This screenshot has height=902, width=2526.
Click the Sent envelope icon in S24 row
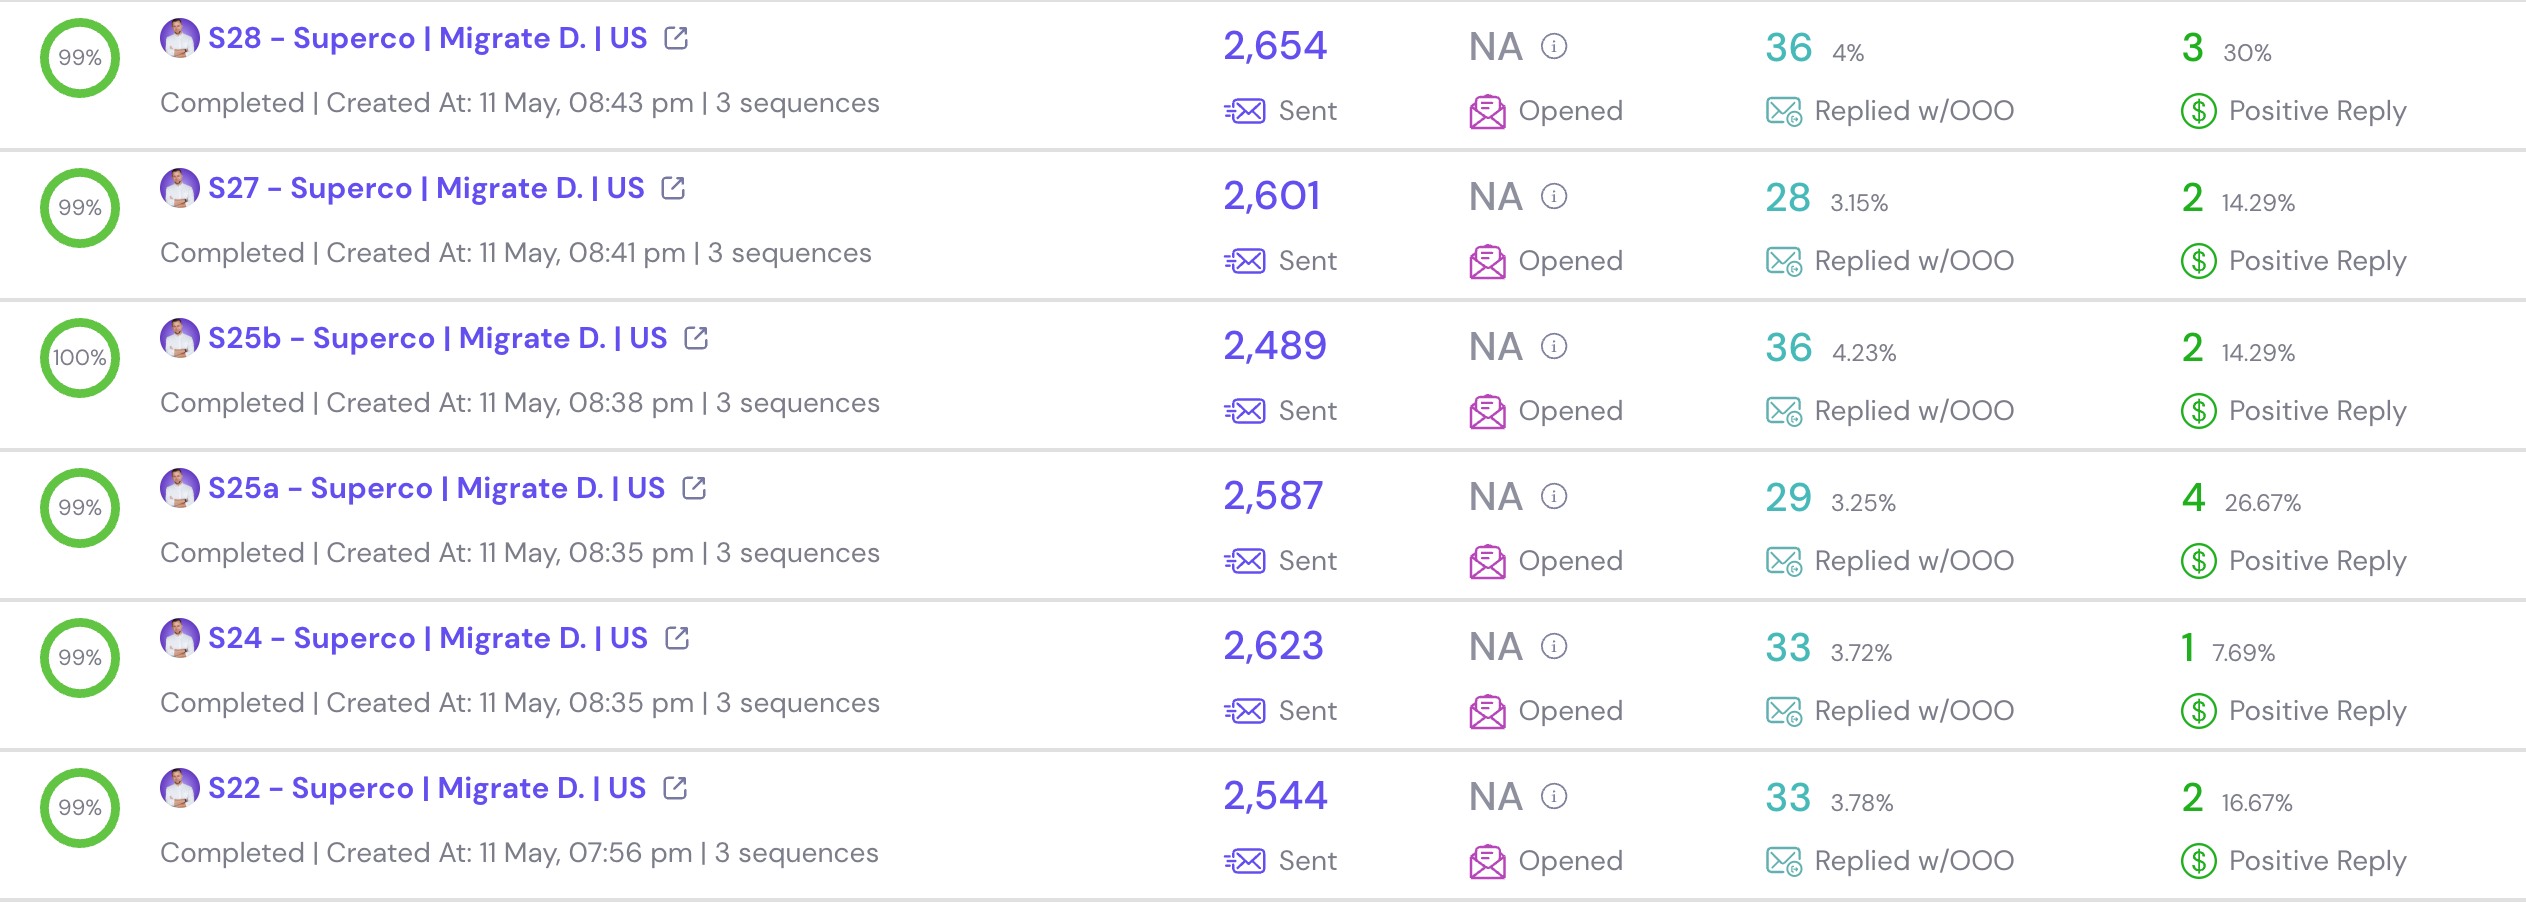pyautogui.click(x=1245, y=711)
